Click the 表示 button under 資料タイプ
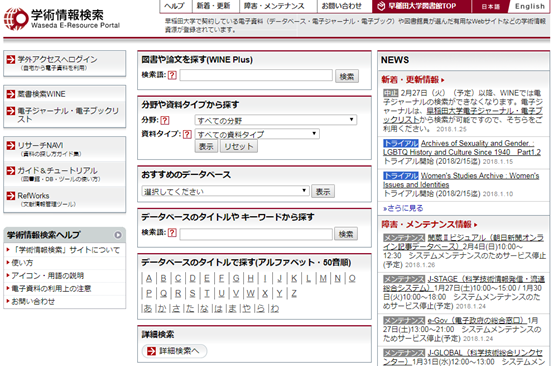553x366 pixels. click(x=206, y=146)
